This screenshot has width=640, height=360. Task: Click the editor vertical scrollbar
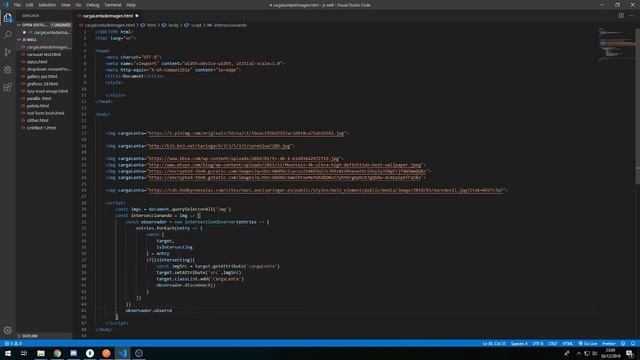[x=638, y=106]
